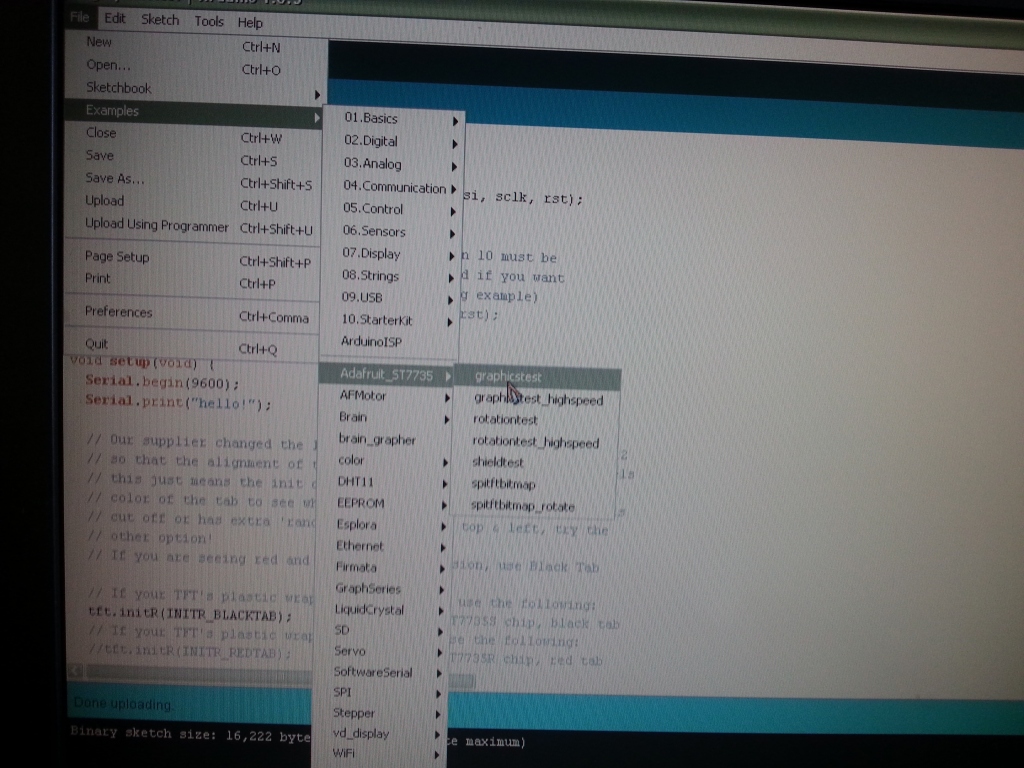Expand the GraphSeries library examples

click(x=379, y=589)
